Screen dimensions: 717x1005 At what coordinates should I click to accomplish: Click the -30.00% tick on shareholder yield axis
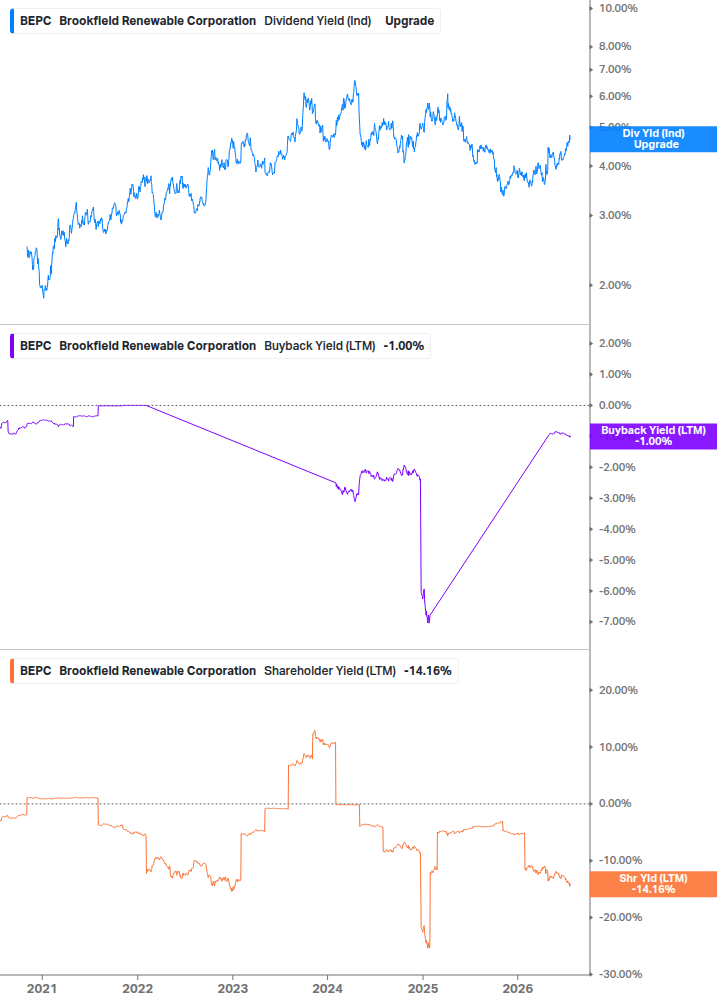pos(620,974)
